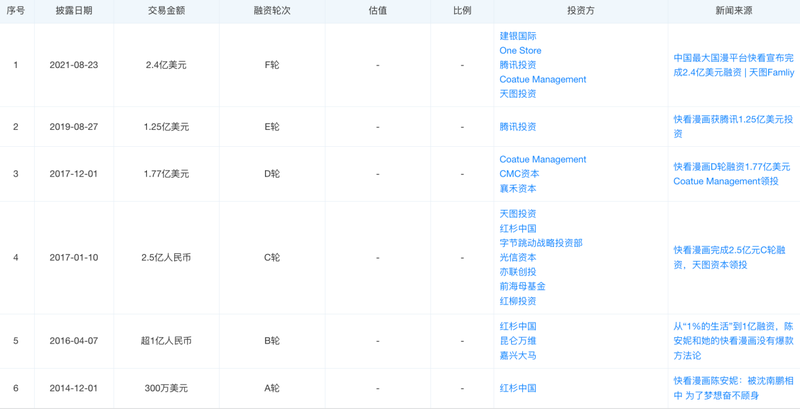This screenshot has height=409, width=800.
Task: Click the 1.25亿美元 amount cell
Action: pyautogui.click(x=166, y=127)
